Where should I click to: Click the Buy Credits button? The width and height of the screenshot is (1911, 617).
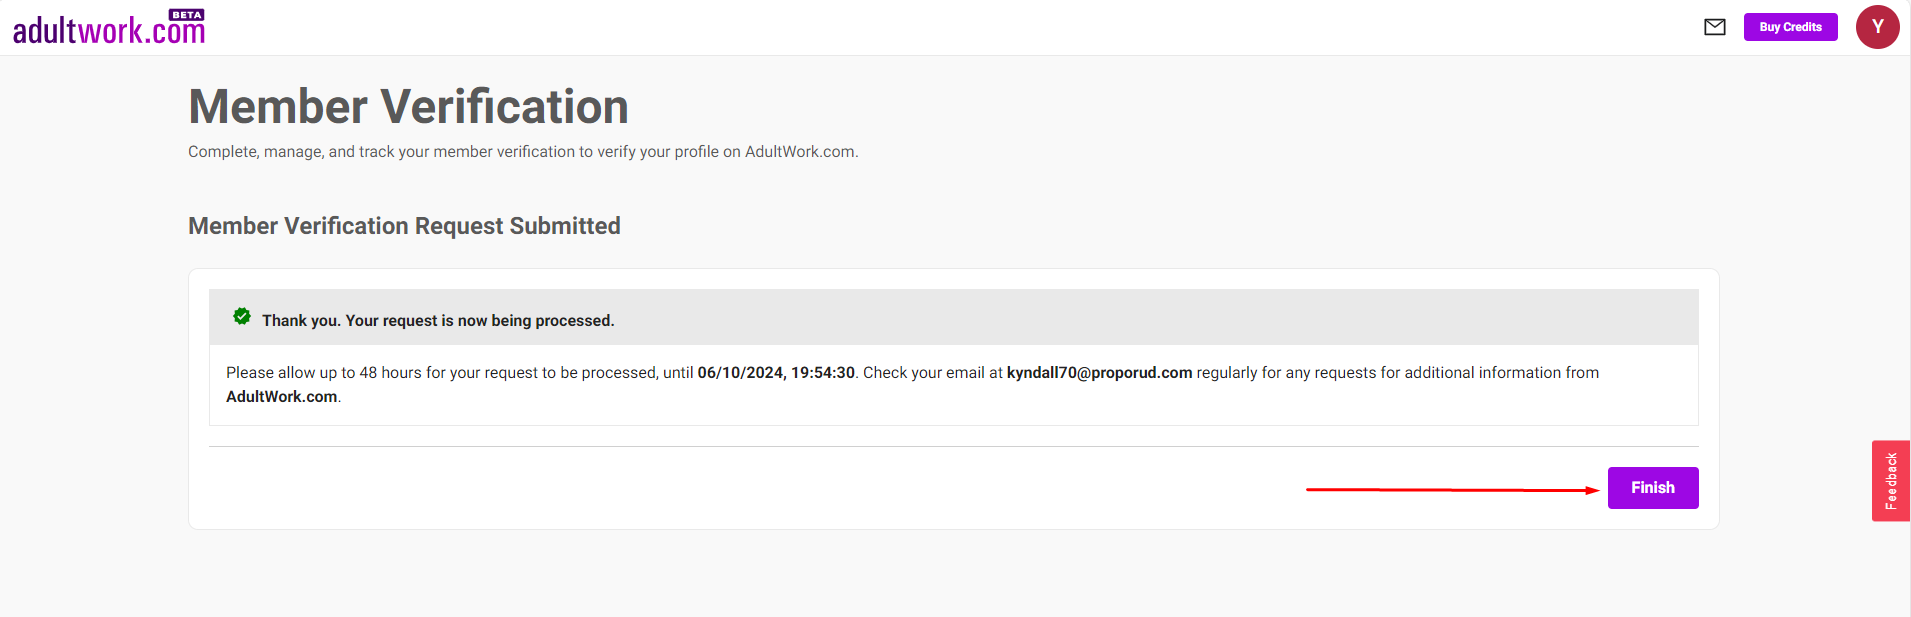point(1790,27)
